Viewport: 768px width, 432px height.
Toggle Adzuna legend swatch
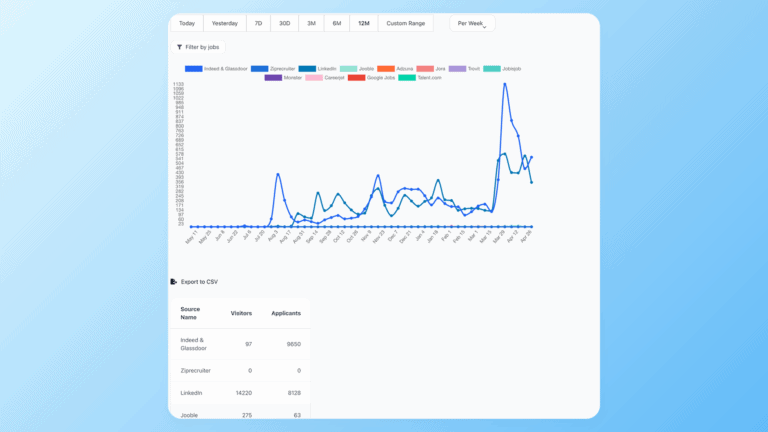tap(386, 69)
